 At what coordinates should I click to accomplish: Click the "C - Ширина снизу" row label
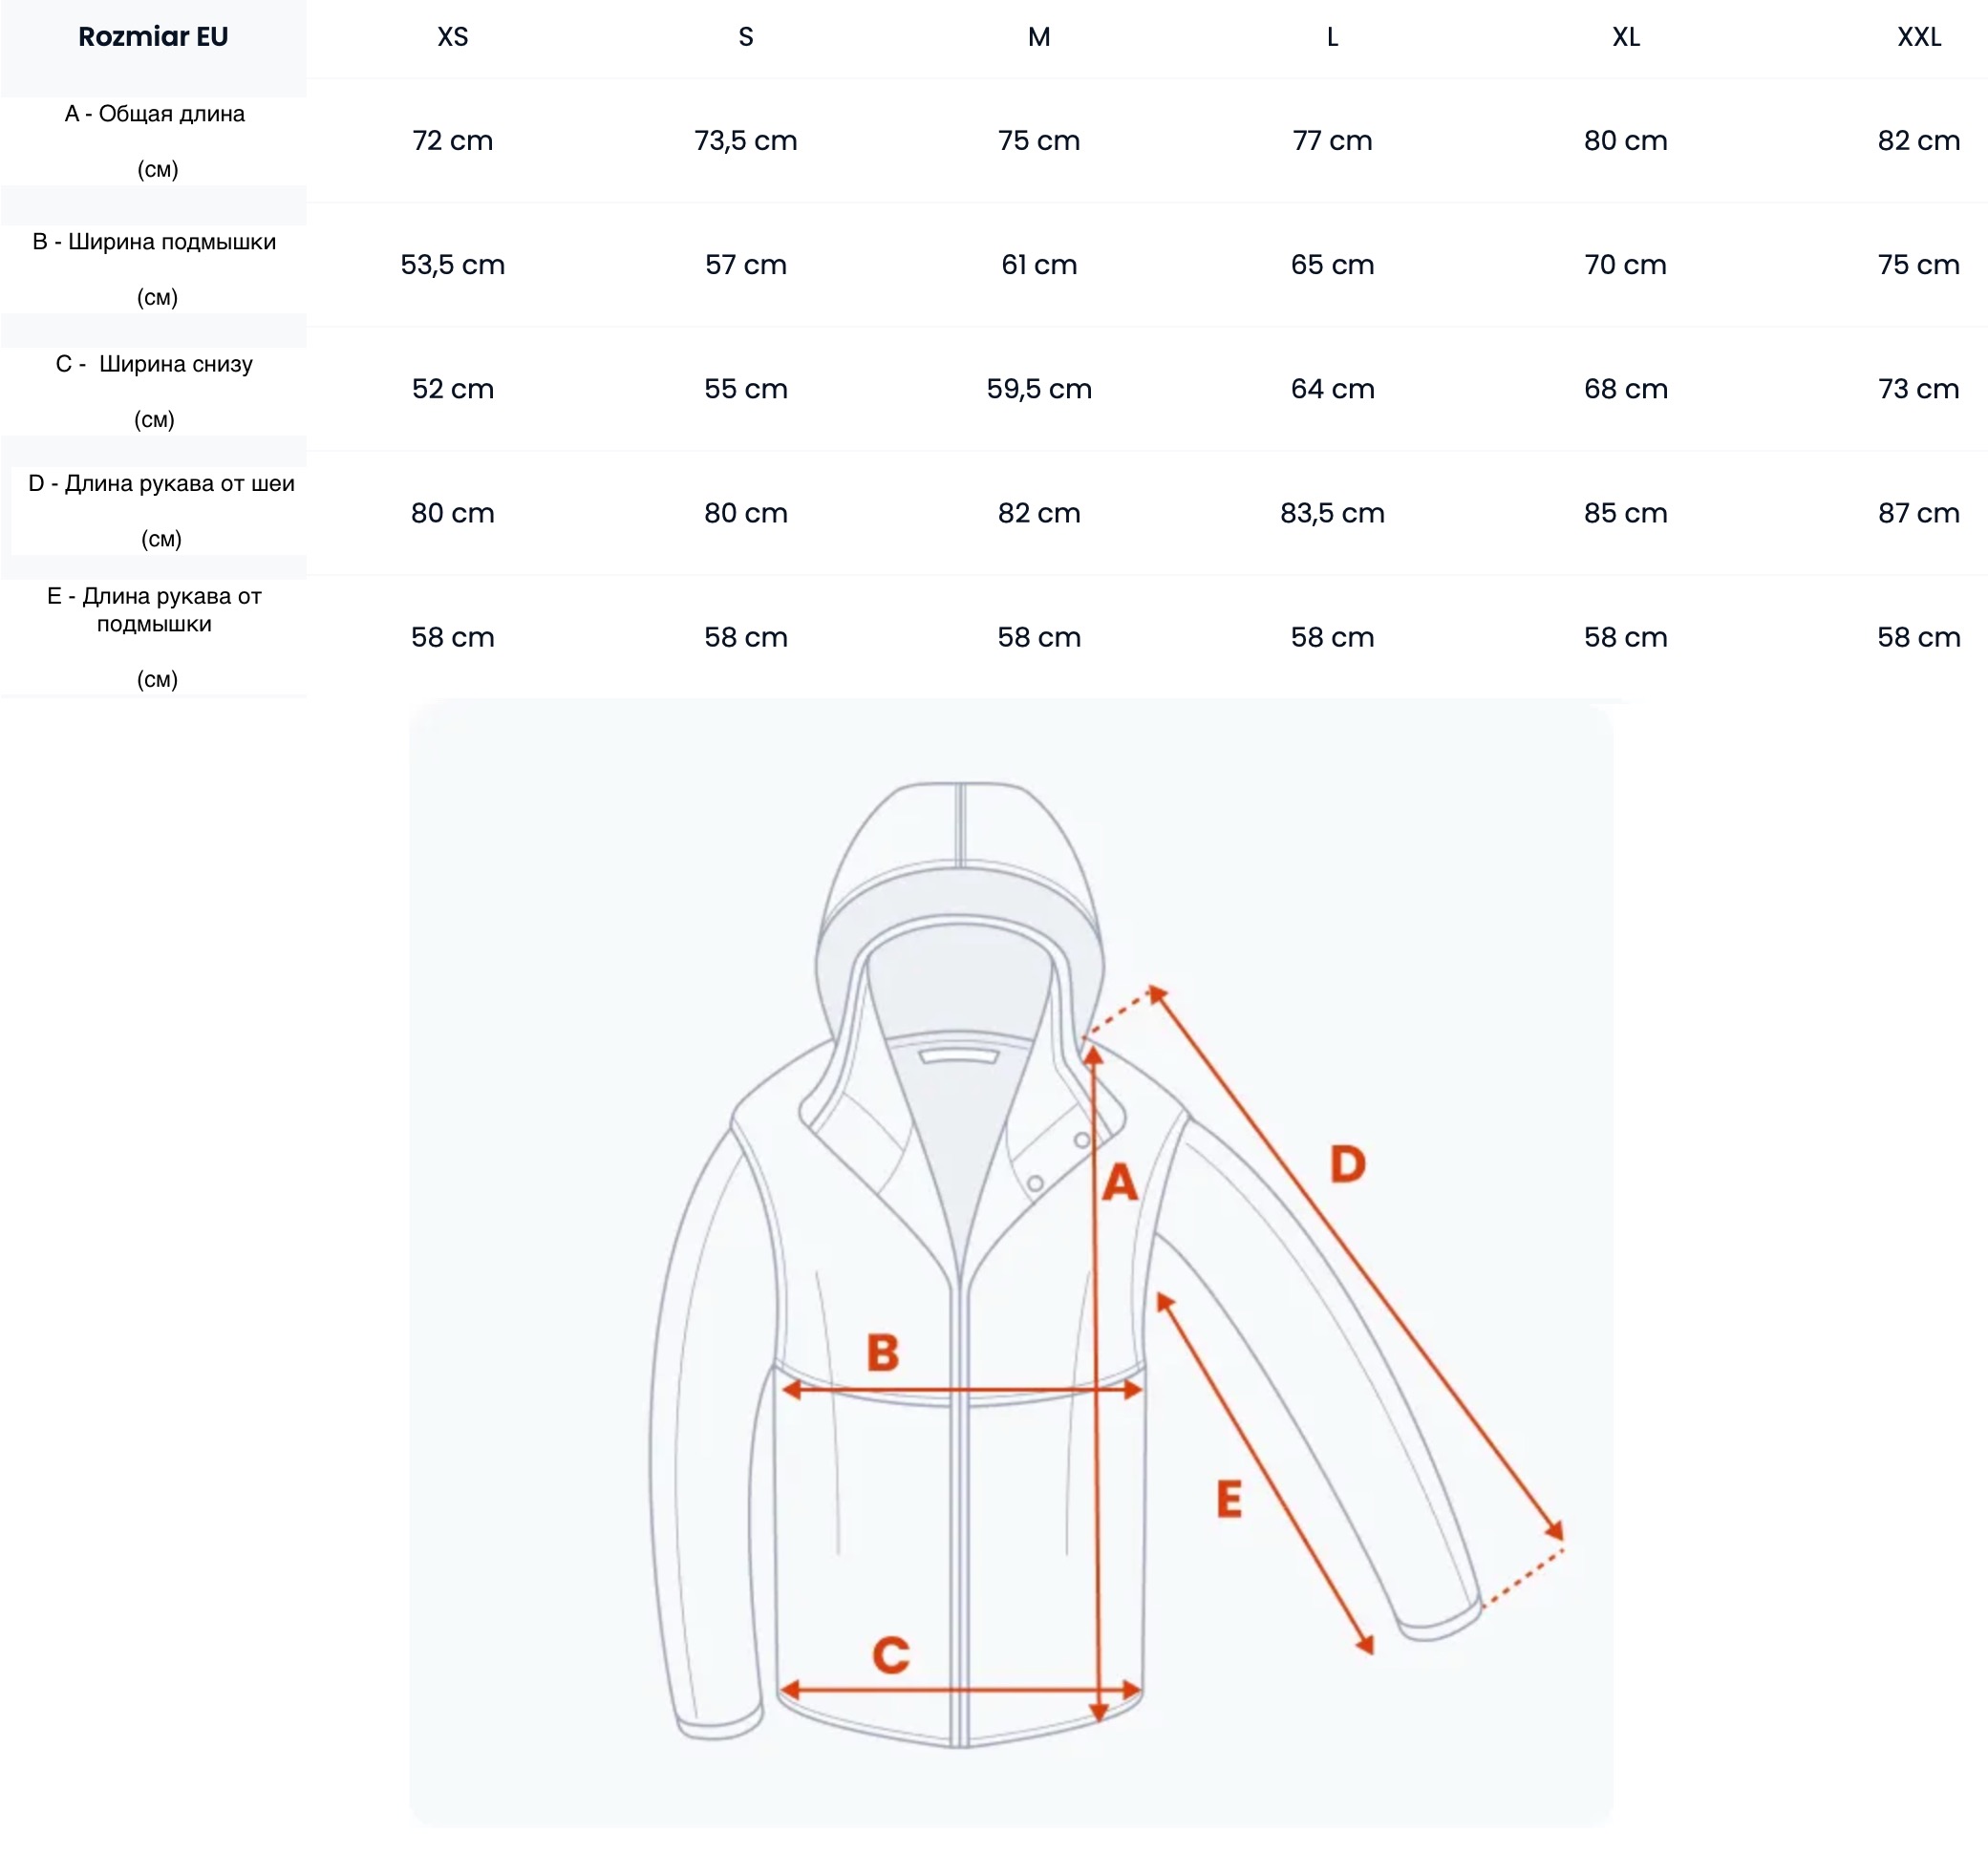[x=154, y=364]
